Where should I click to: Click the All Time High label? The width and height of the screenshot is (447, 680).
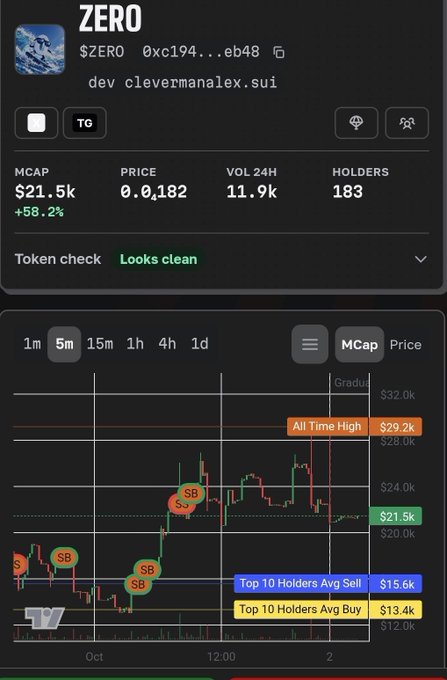click(327, 426)
